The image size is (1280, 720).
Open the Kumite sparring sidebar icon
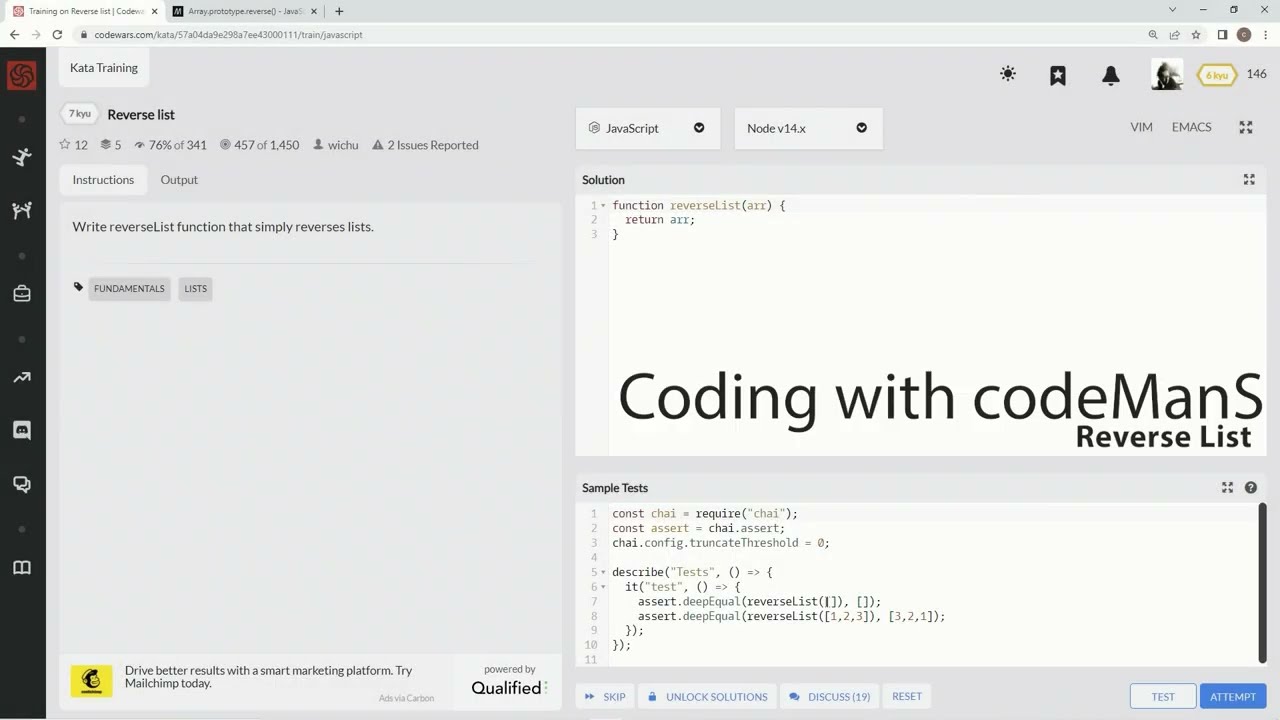tap(22, 210)
